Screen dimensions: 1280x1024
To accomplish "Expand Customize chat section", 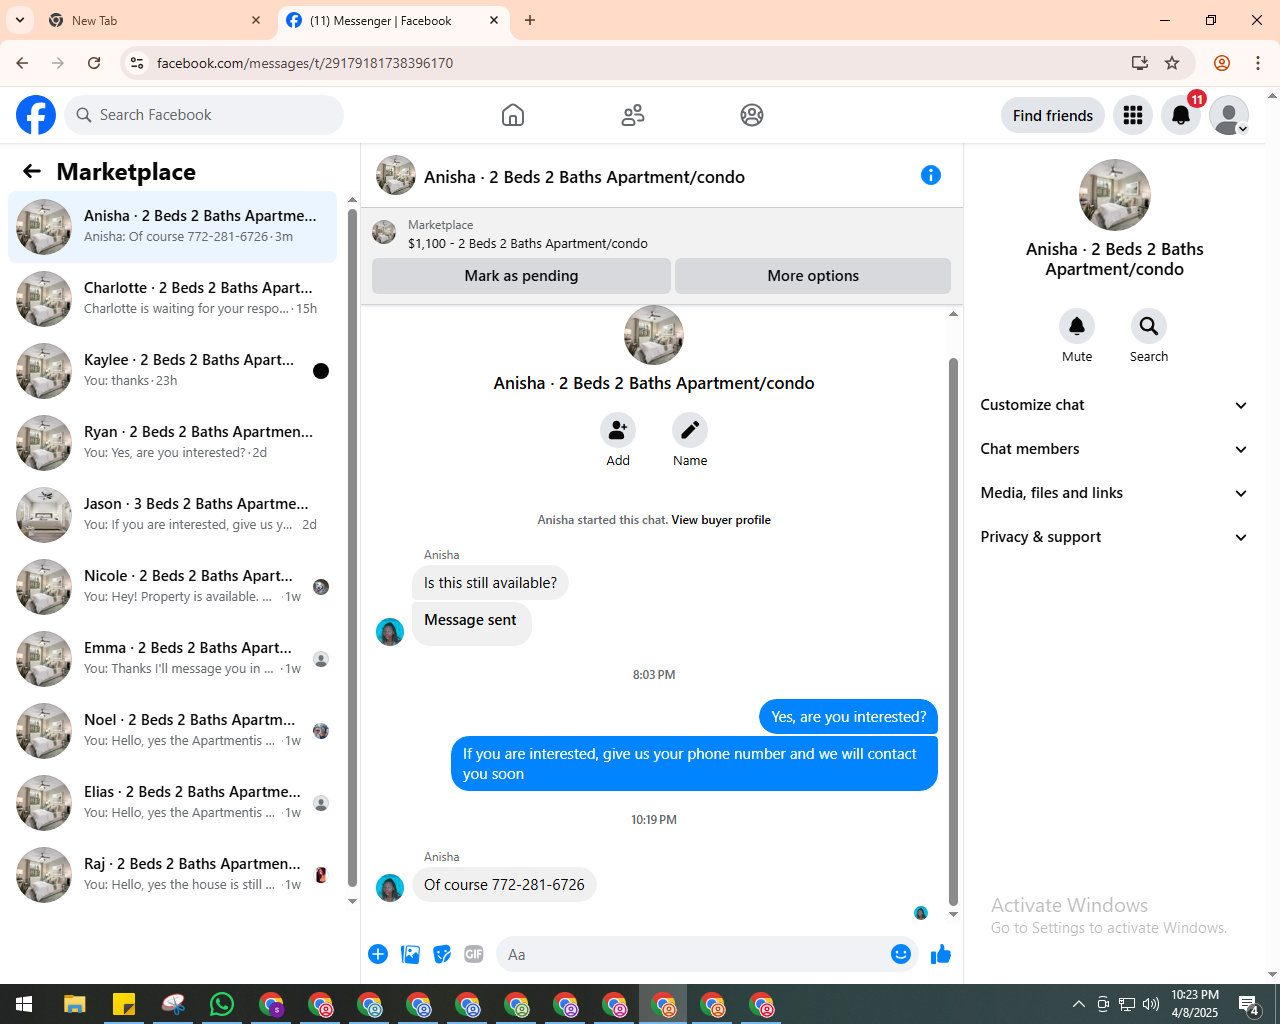I will point(1114,405).
